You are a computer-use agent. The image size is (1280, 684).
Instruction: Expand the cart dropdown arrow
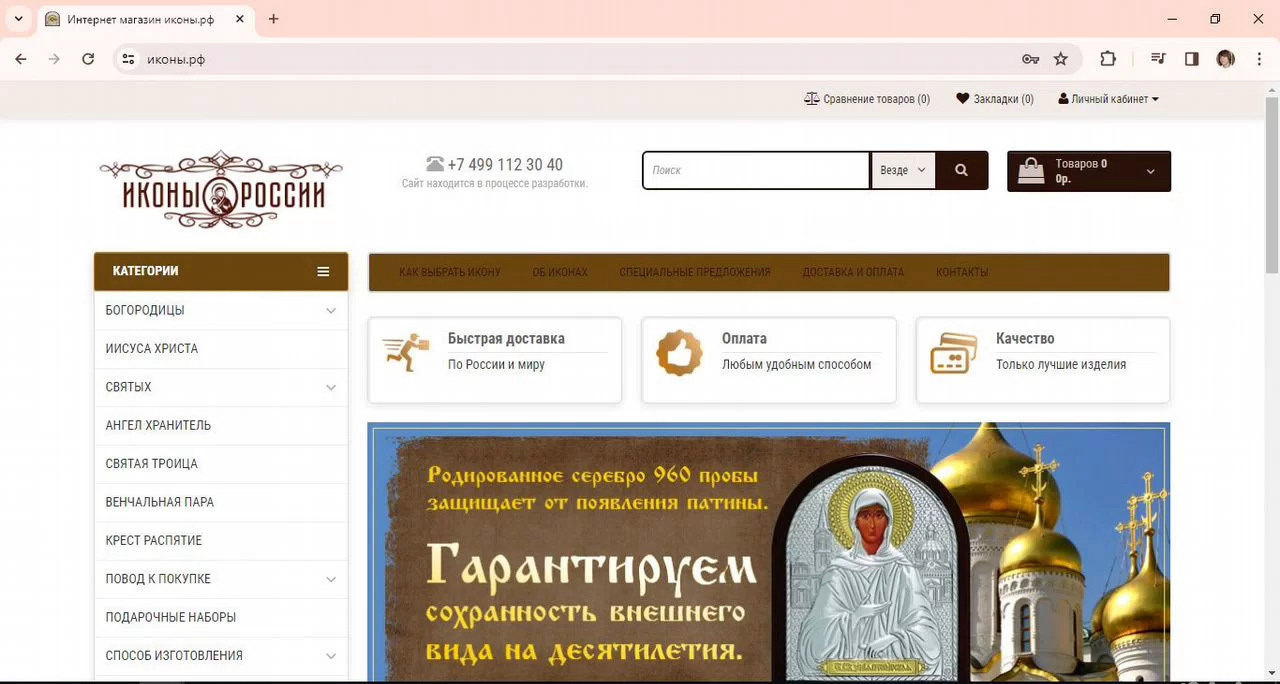(x=1150, y=171)
